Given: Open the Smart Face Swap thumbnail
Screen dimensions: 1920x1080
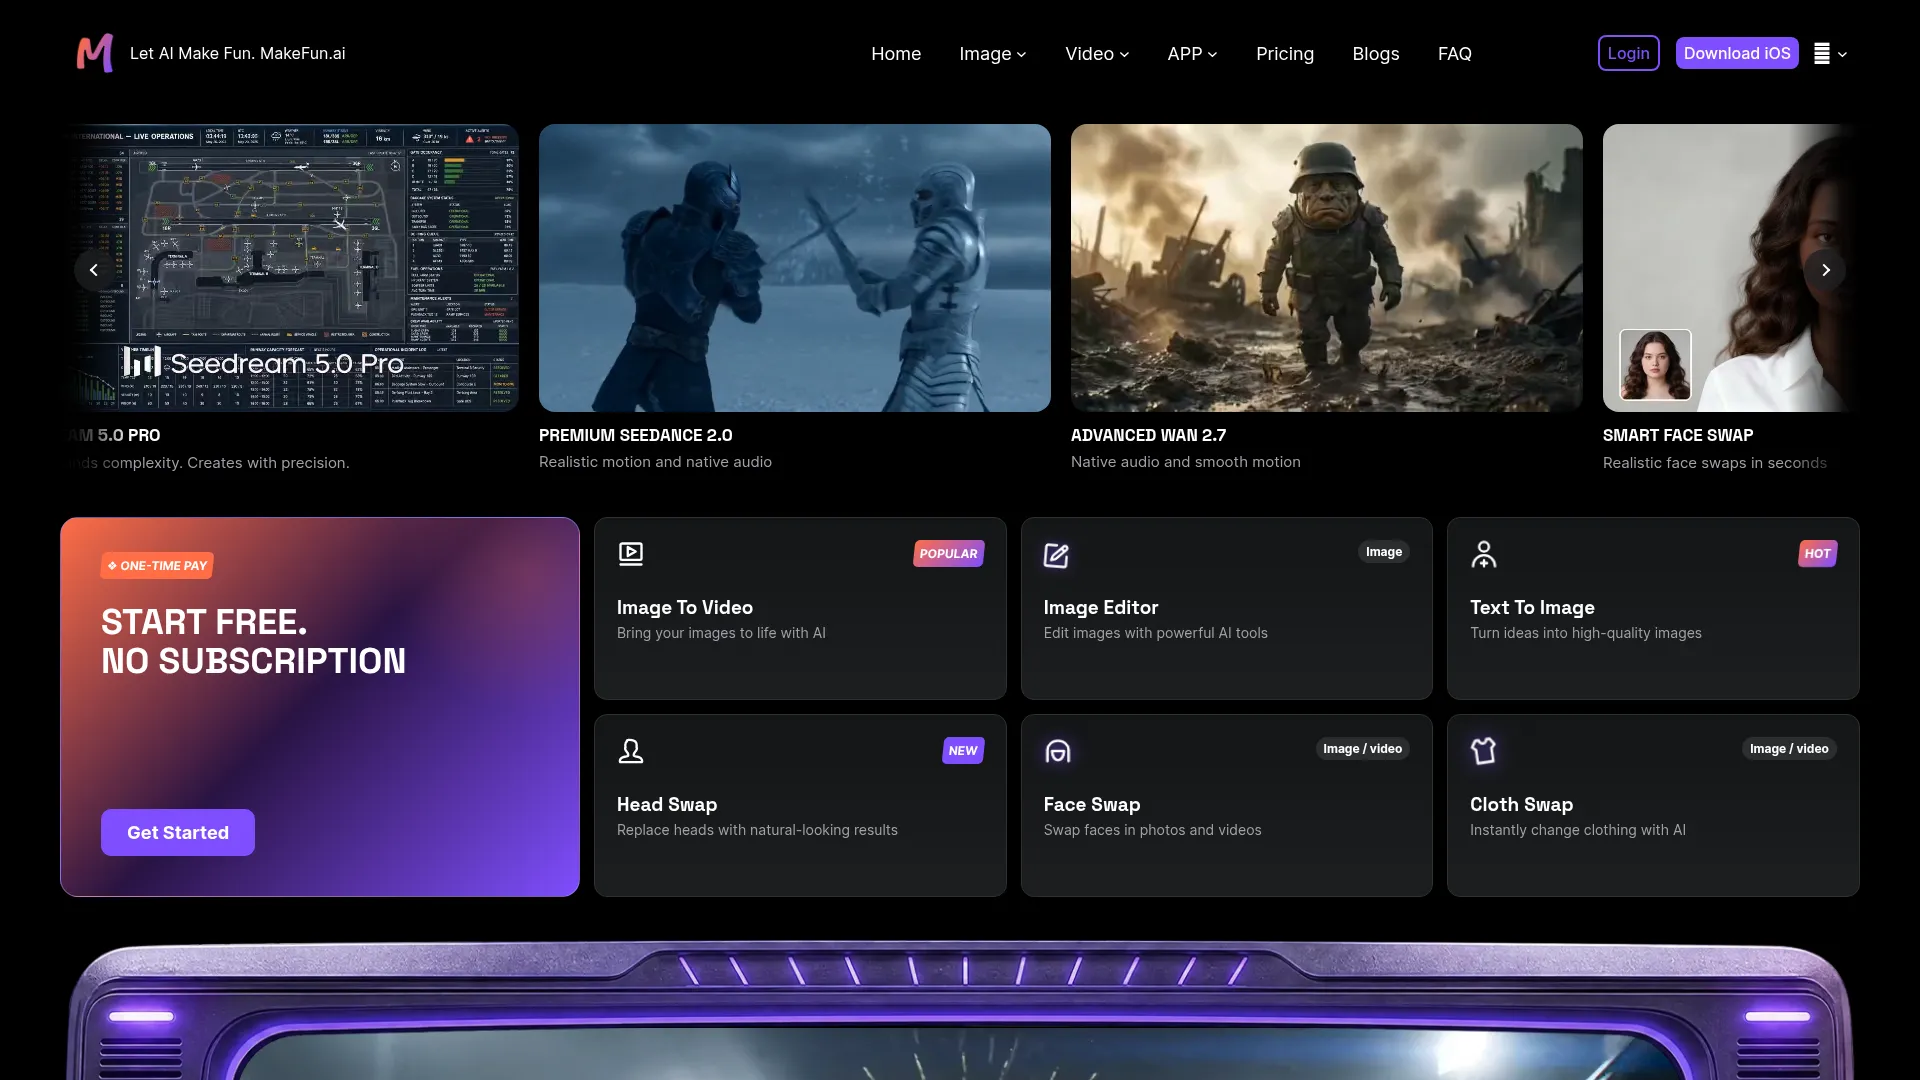Looking at the screenshot, I should click(x=1731, y=268).
